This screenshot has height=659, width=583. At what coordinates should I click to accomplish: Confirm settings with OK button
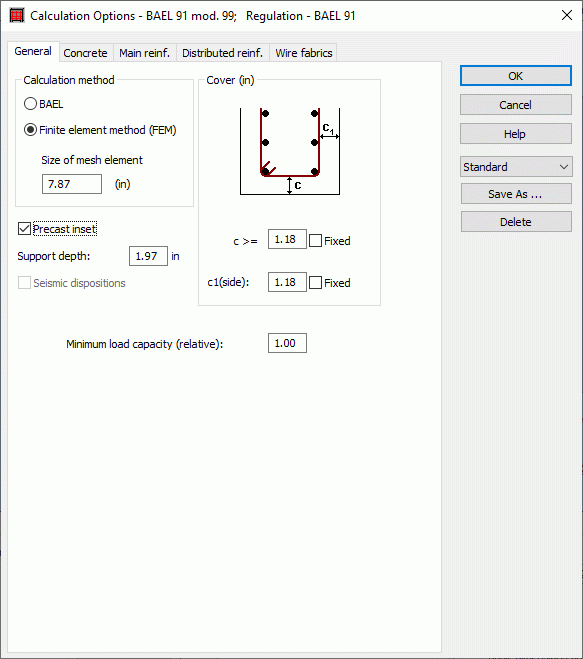coord(516,76)
